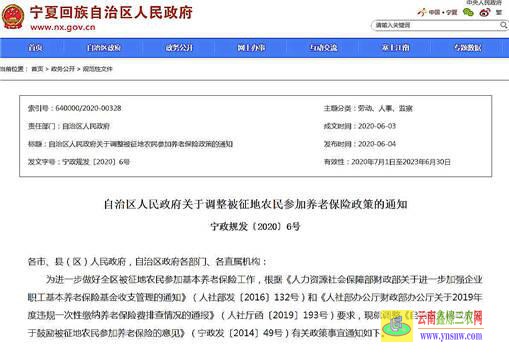The height and width of the screenshot is (360, 509).
Task: Open 自治区政府 navigation menu item
Action: pyautogui.click(x=103, y=48)
